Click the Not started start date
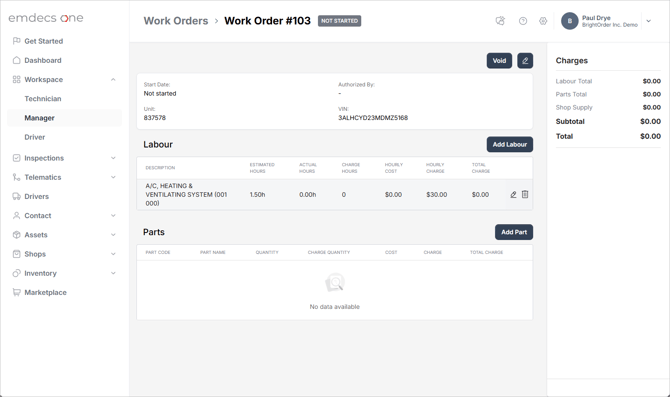The height and width of the screenshot is (397, 670). (160, 94)
